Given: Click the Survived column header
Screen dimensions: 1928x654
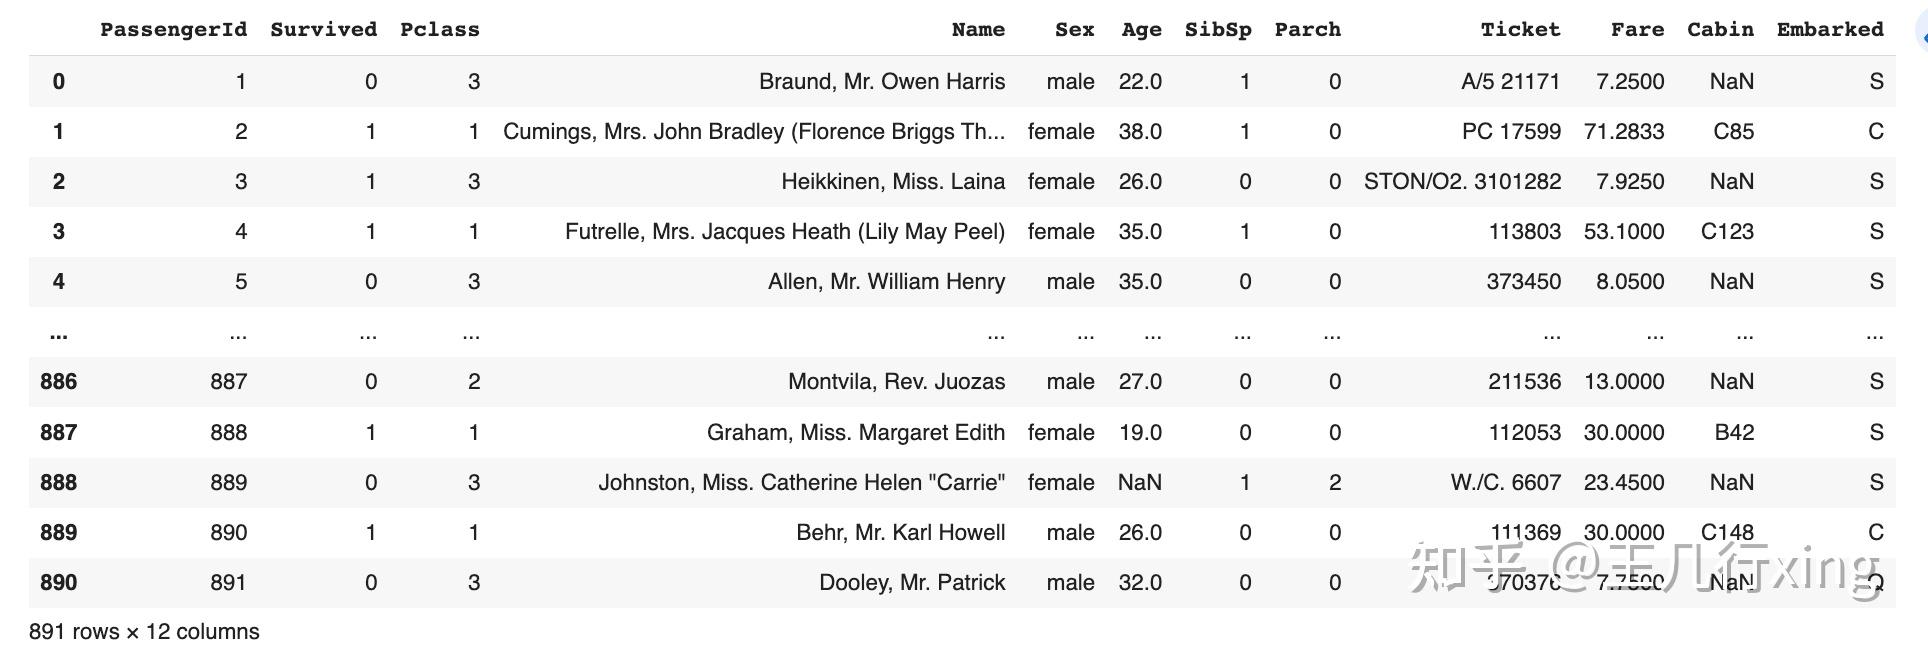Looking at the screenshot, I should click(323, 29).
